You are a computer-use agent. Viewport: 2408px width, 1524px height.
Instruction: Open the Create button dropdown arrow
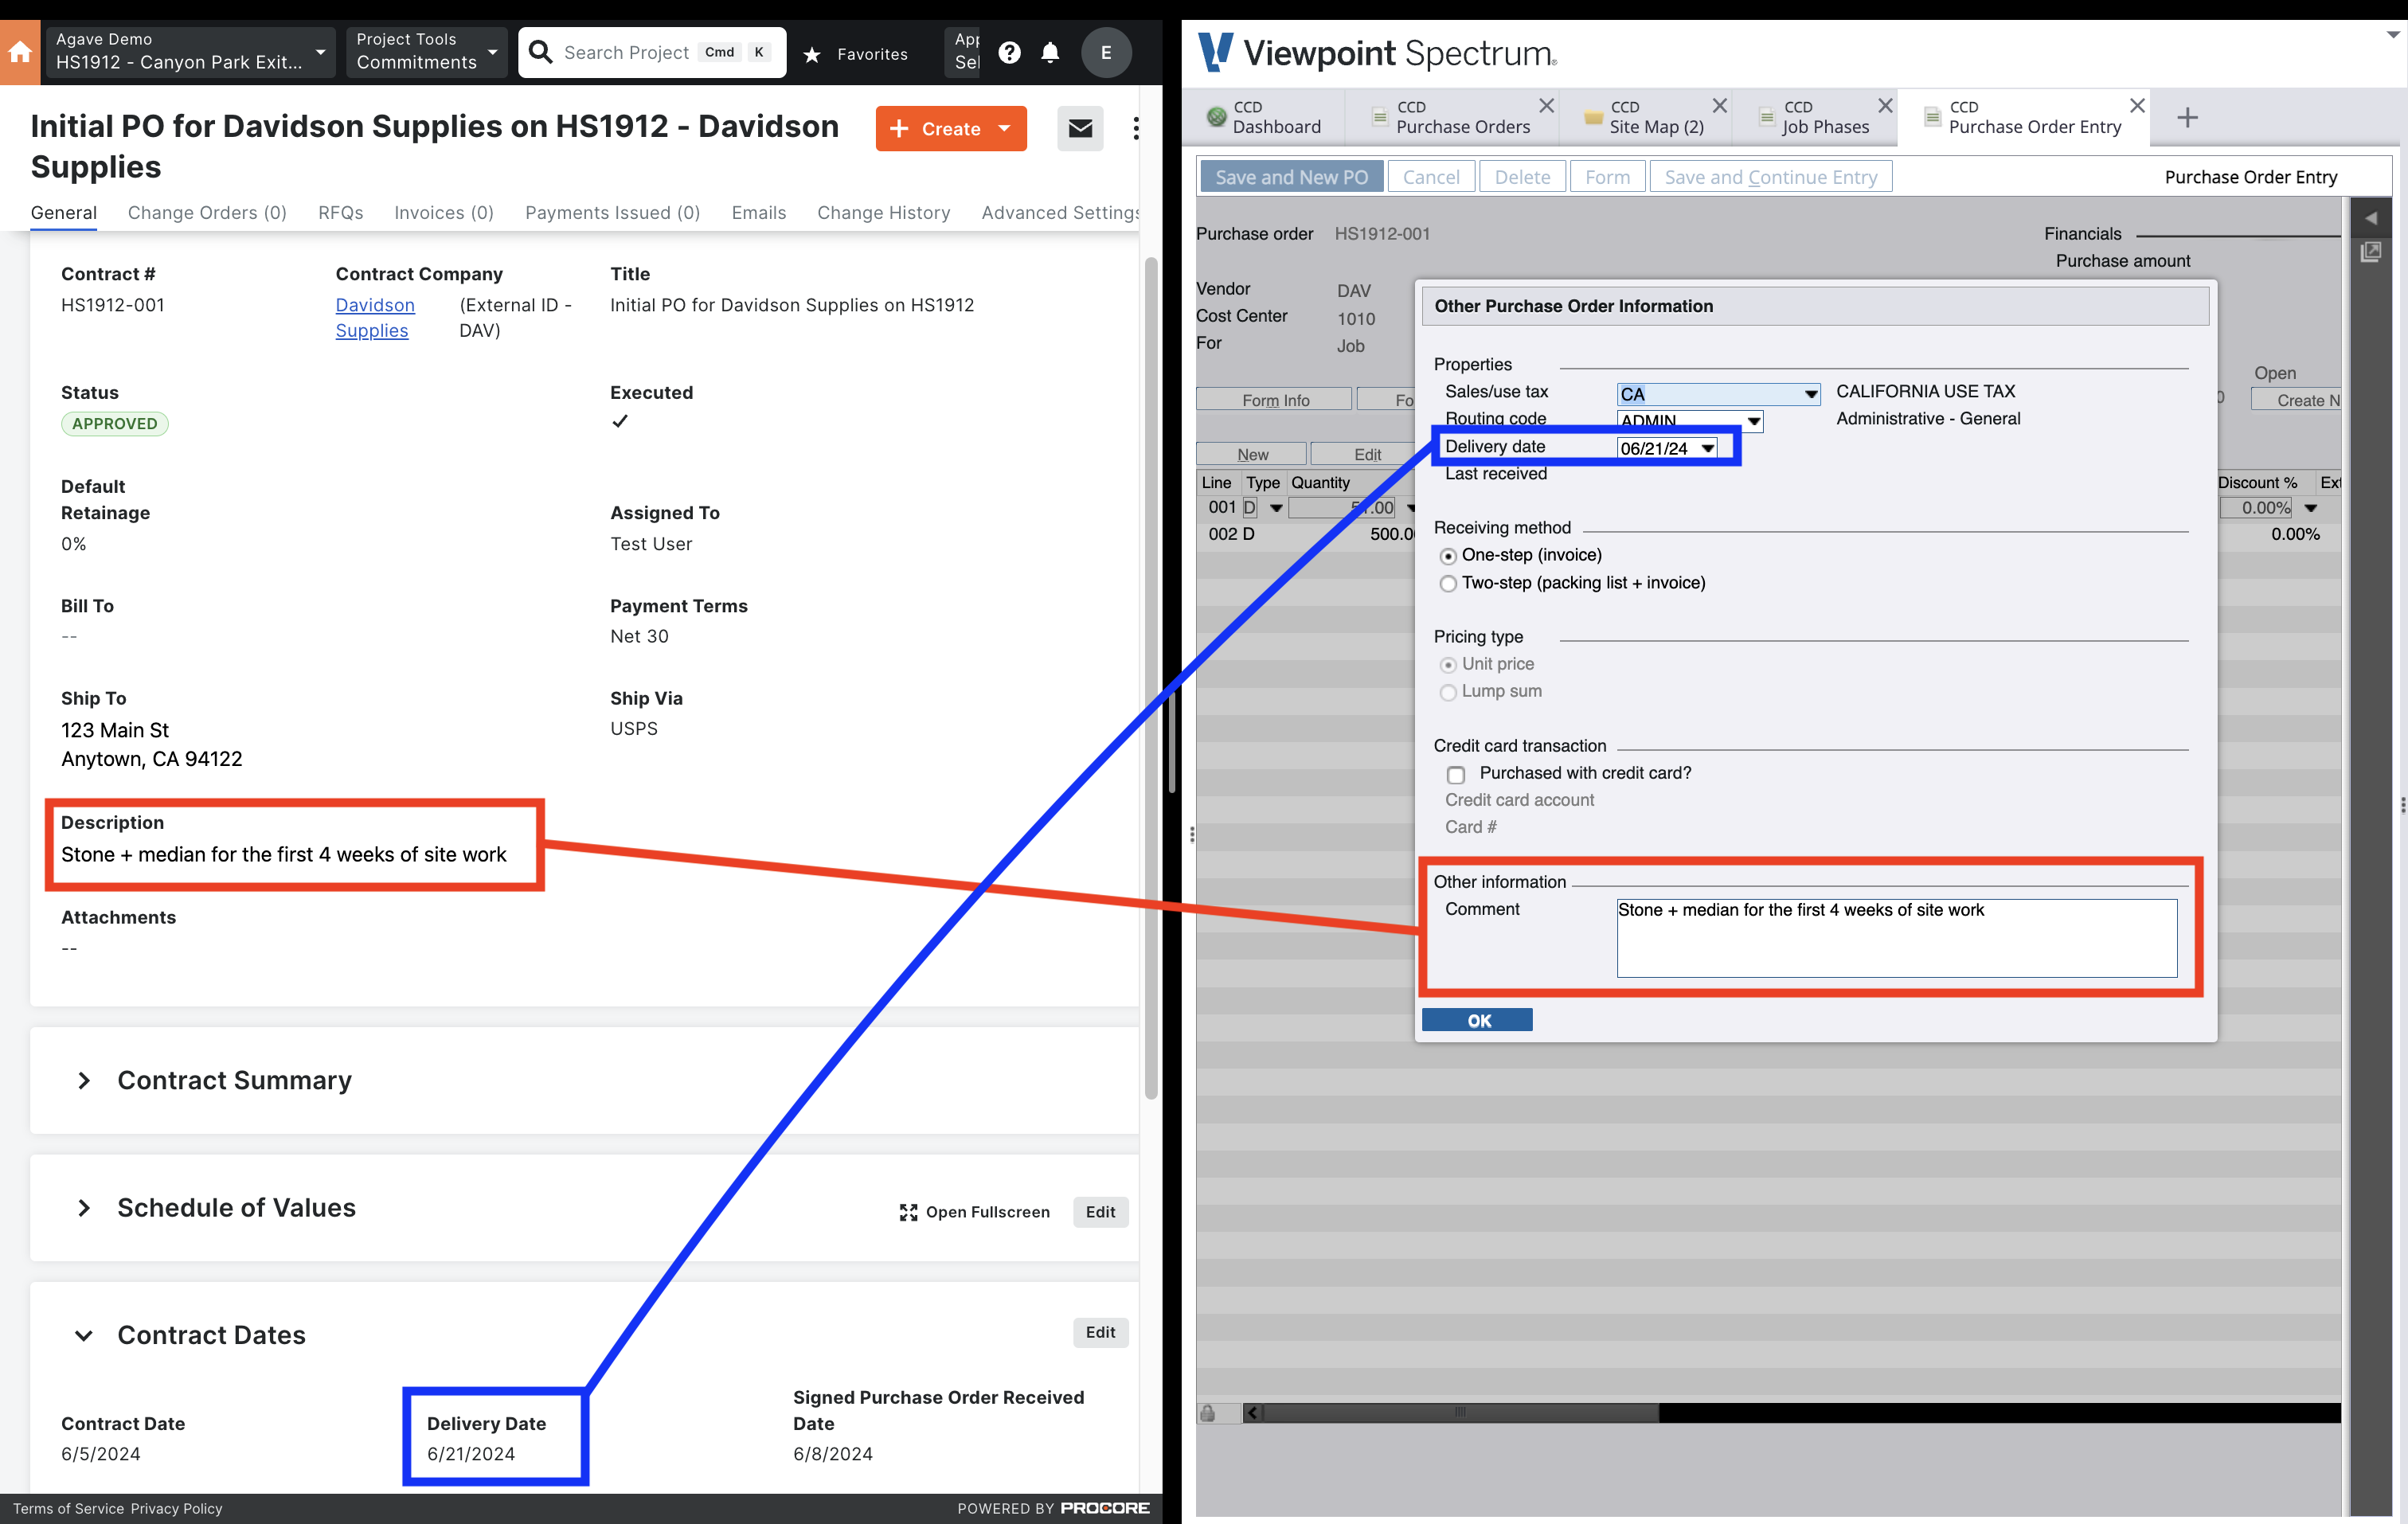coord(1004,128)
